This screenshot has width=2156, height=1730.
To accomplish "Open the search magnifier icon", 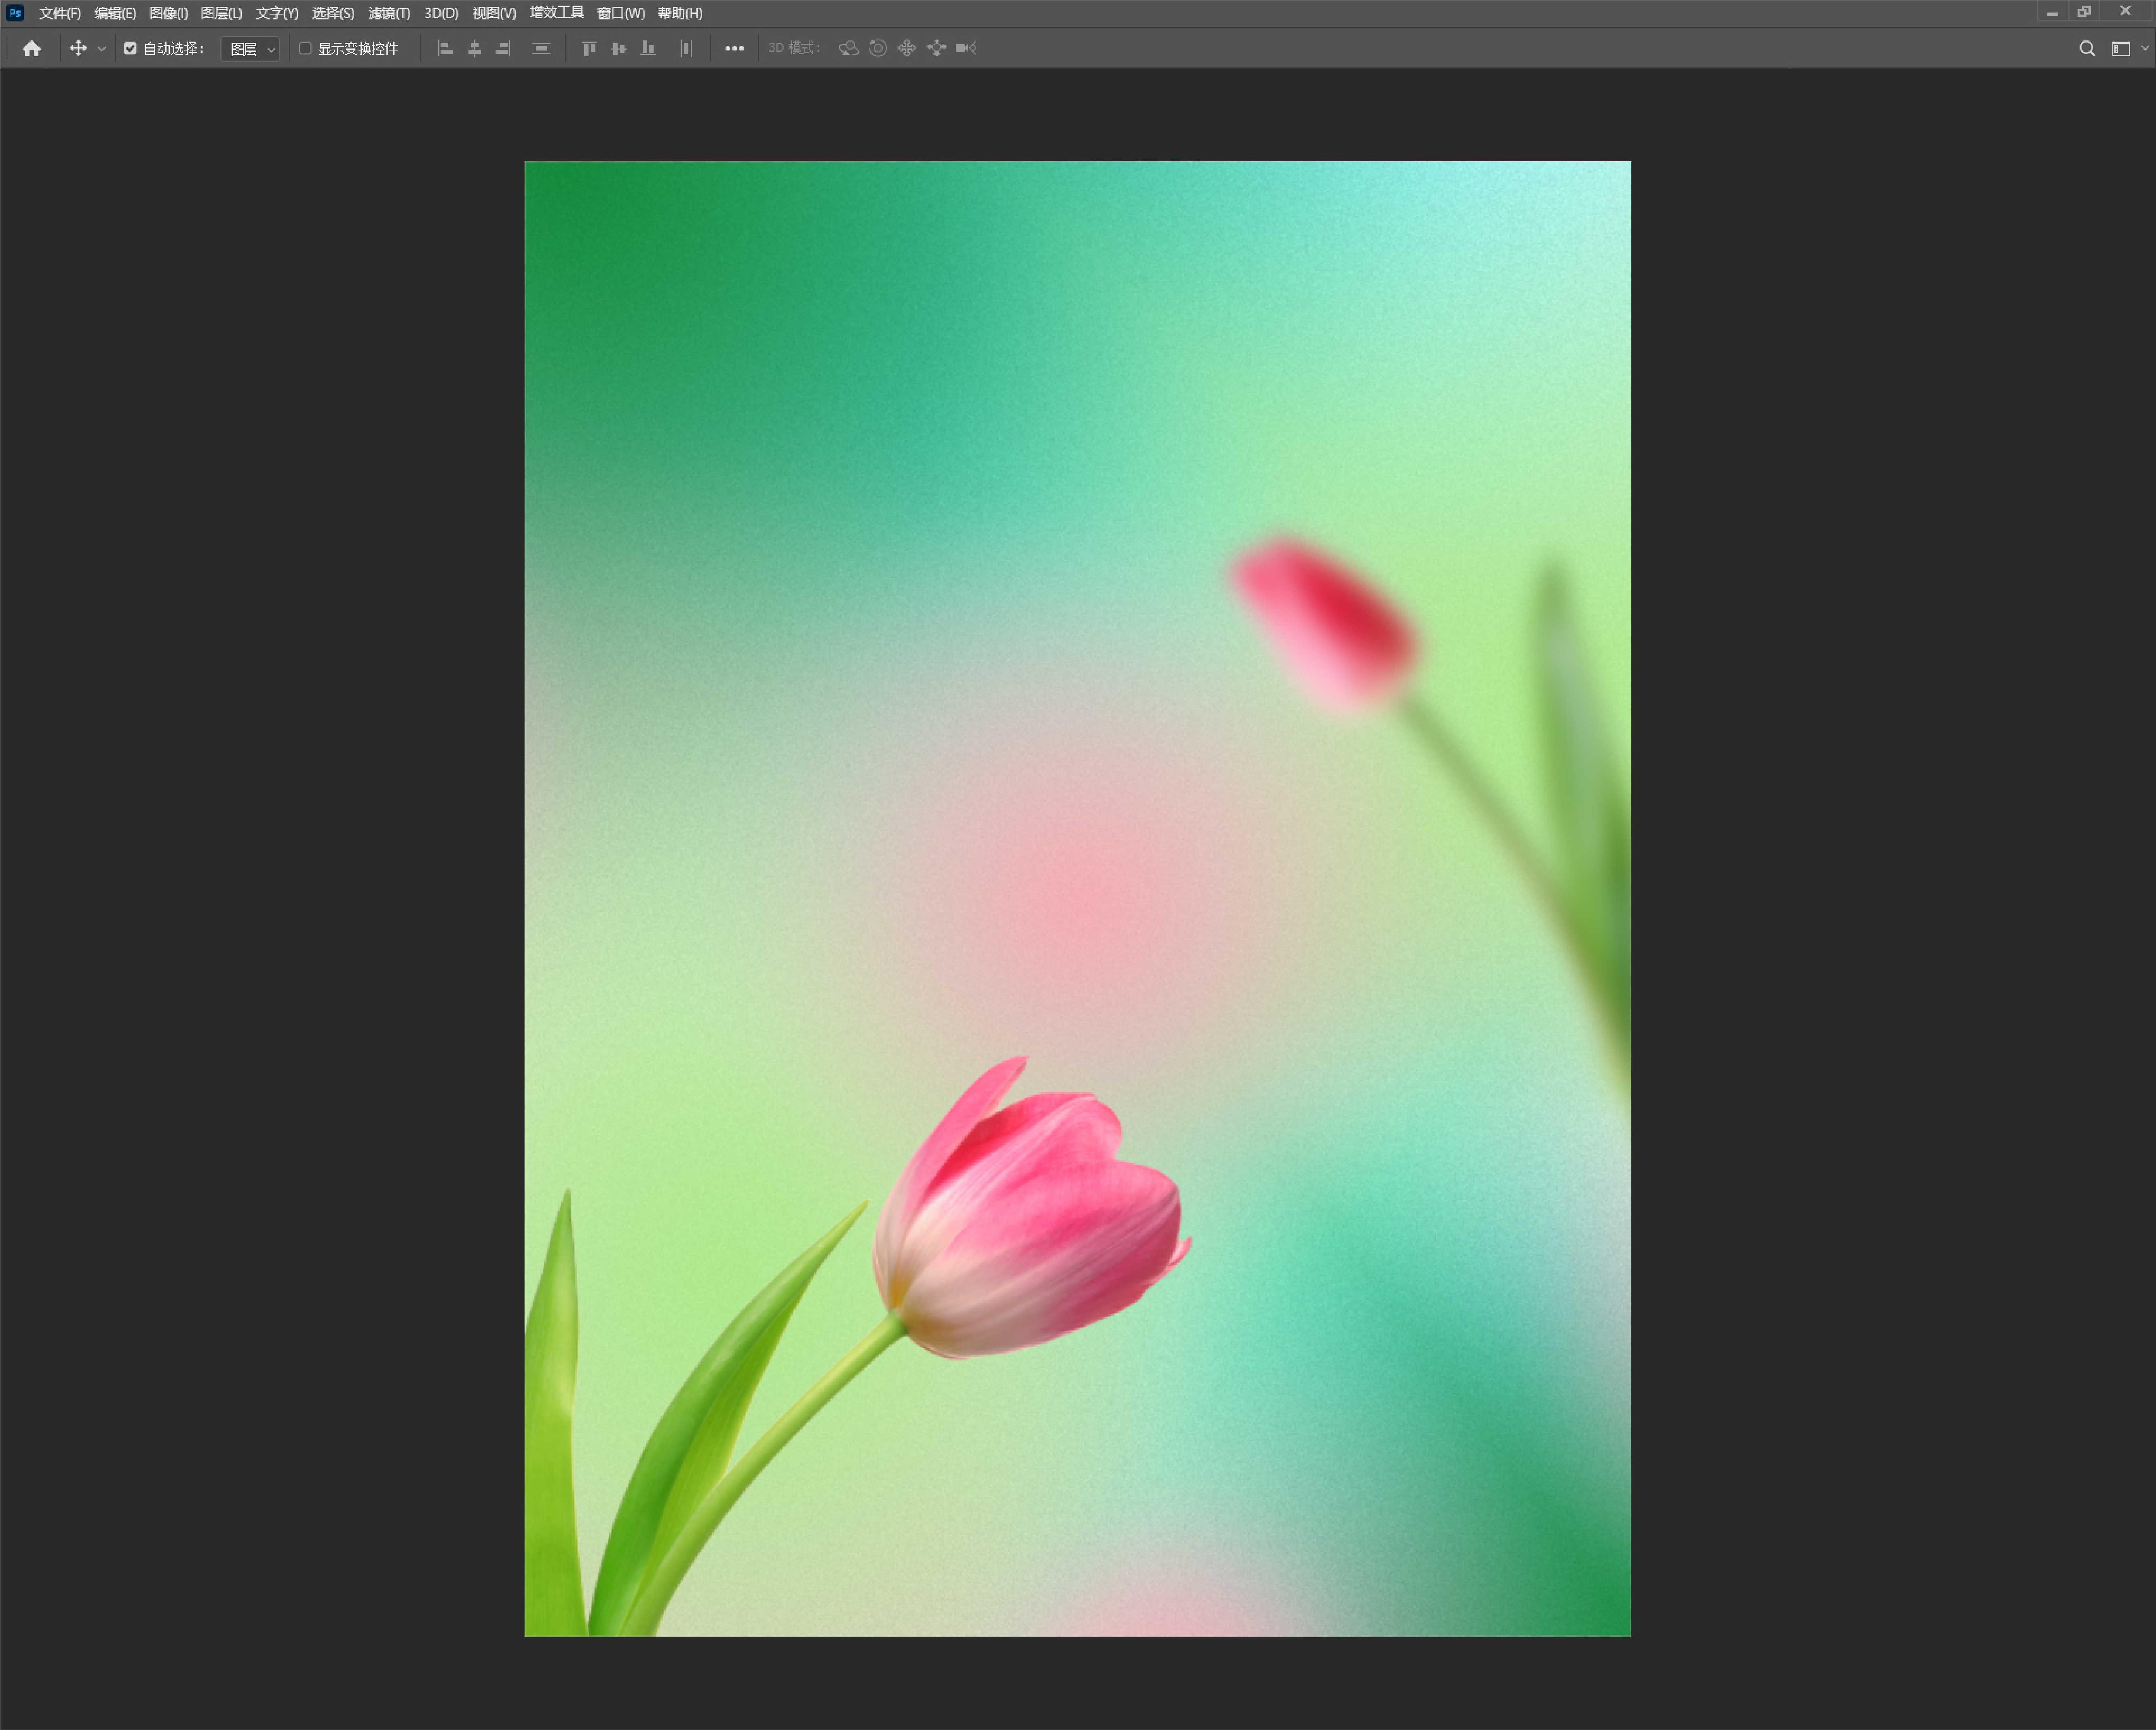I will 2087,48.
